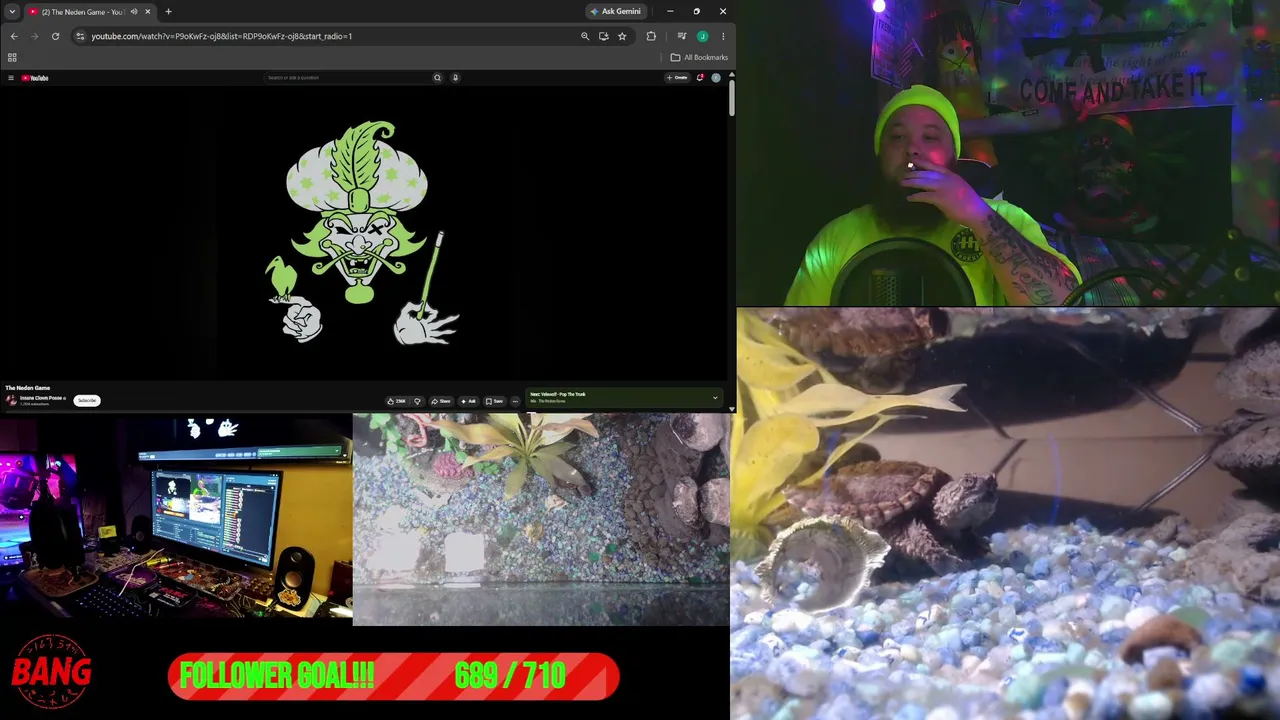Open the Chrome tab search dropdown
Screen dimensions: 1280x720
coord(12,12)
